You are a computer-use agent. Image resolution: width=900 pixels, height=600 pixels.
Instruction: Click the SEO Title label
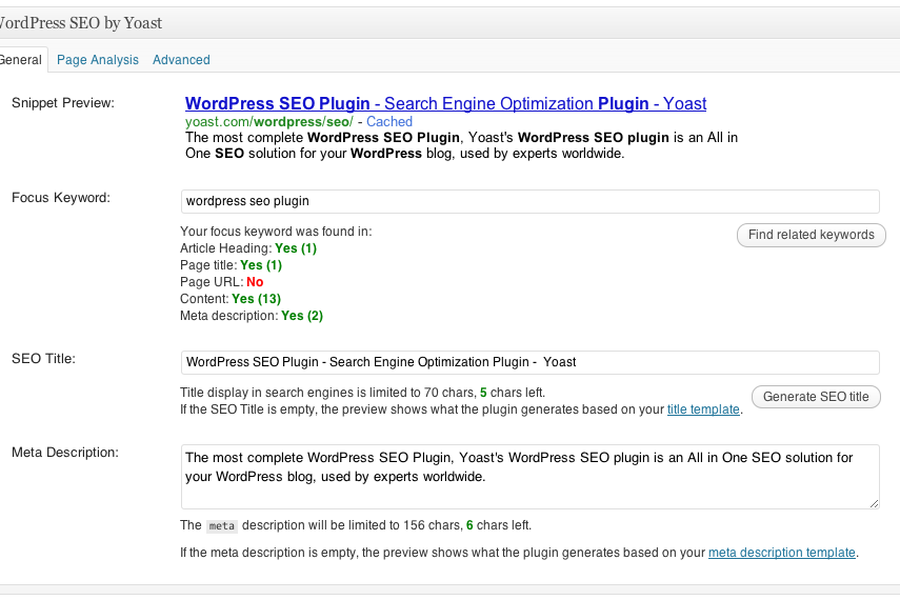click(43, 359)
